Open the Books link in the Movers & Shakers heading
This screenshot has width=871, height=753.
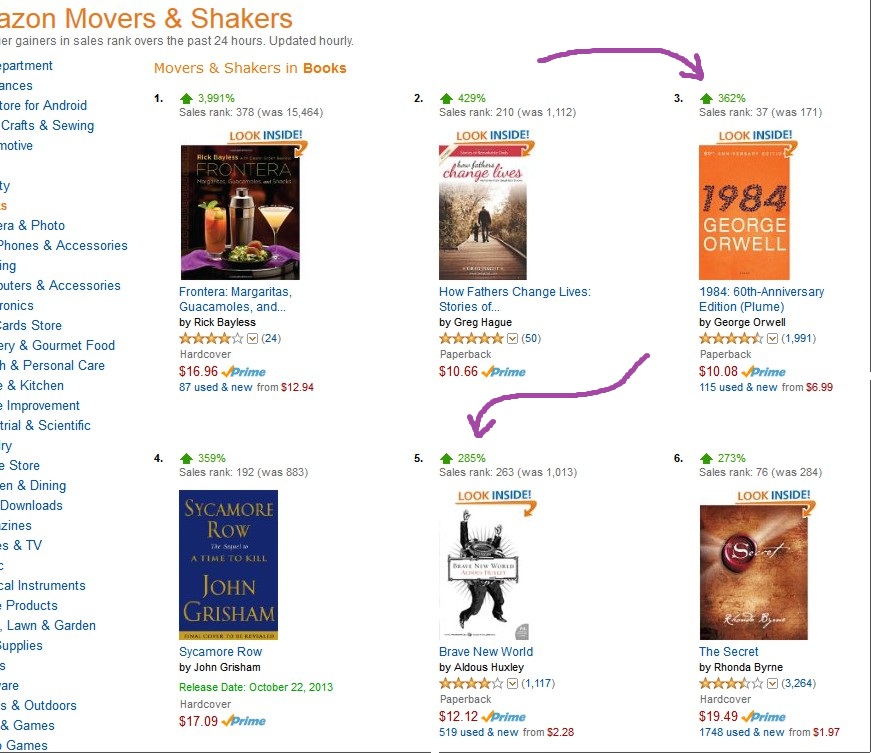coord(324,68)
